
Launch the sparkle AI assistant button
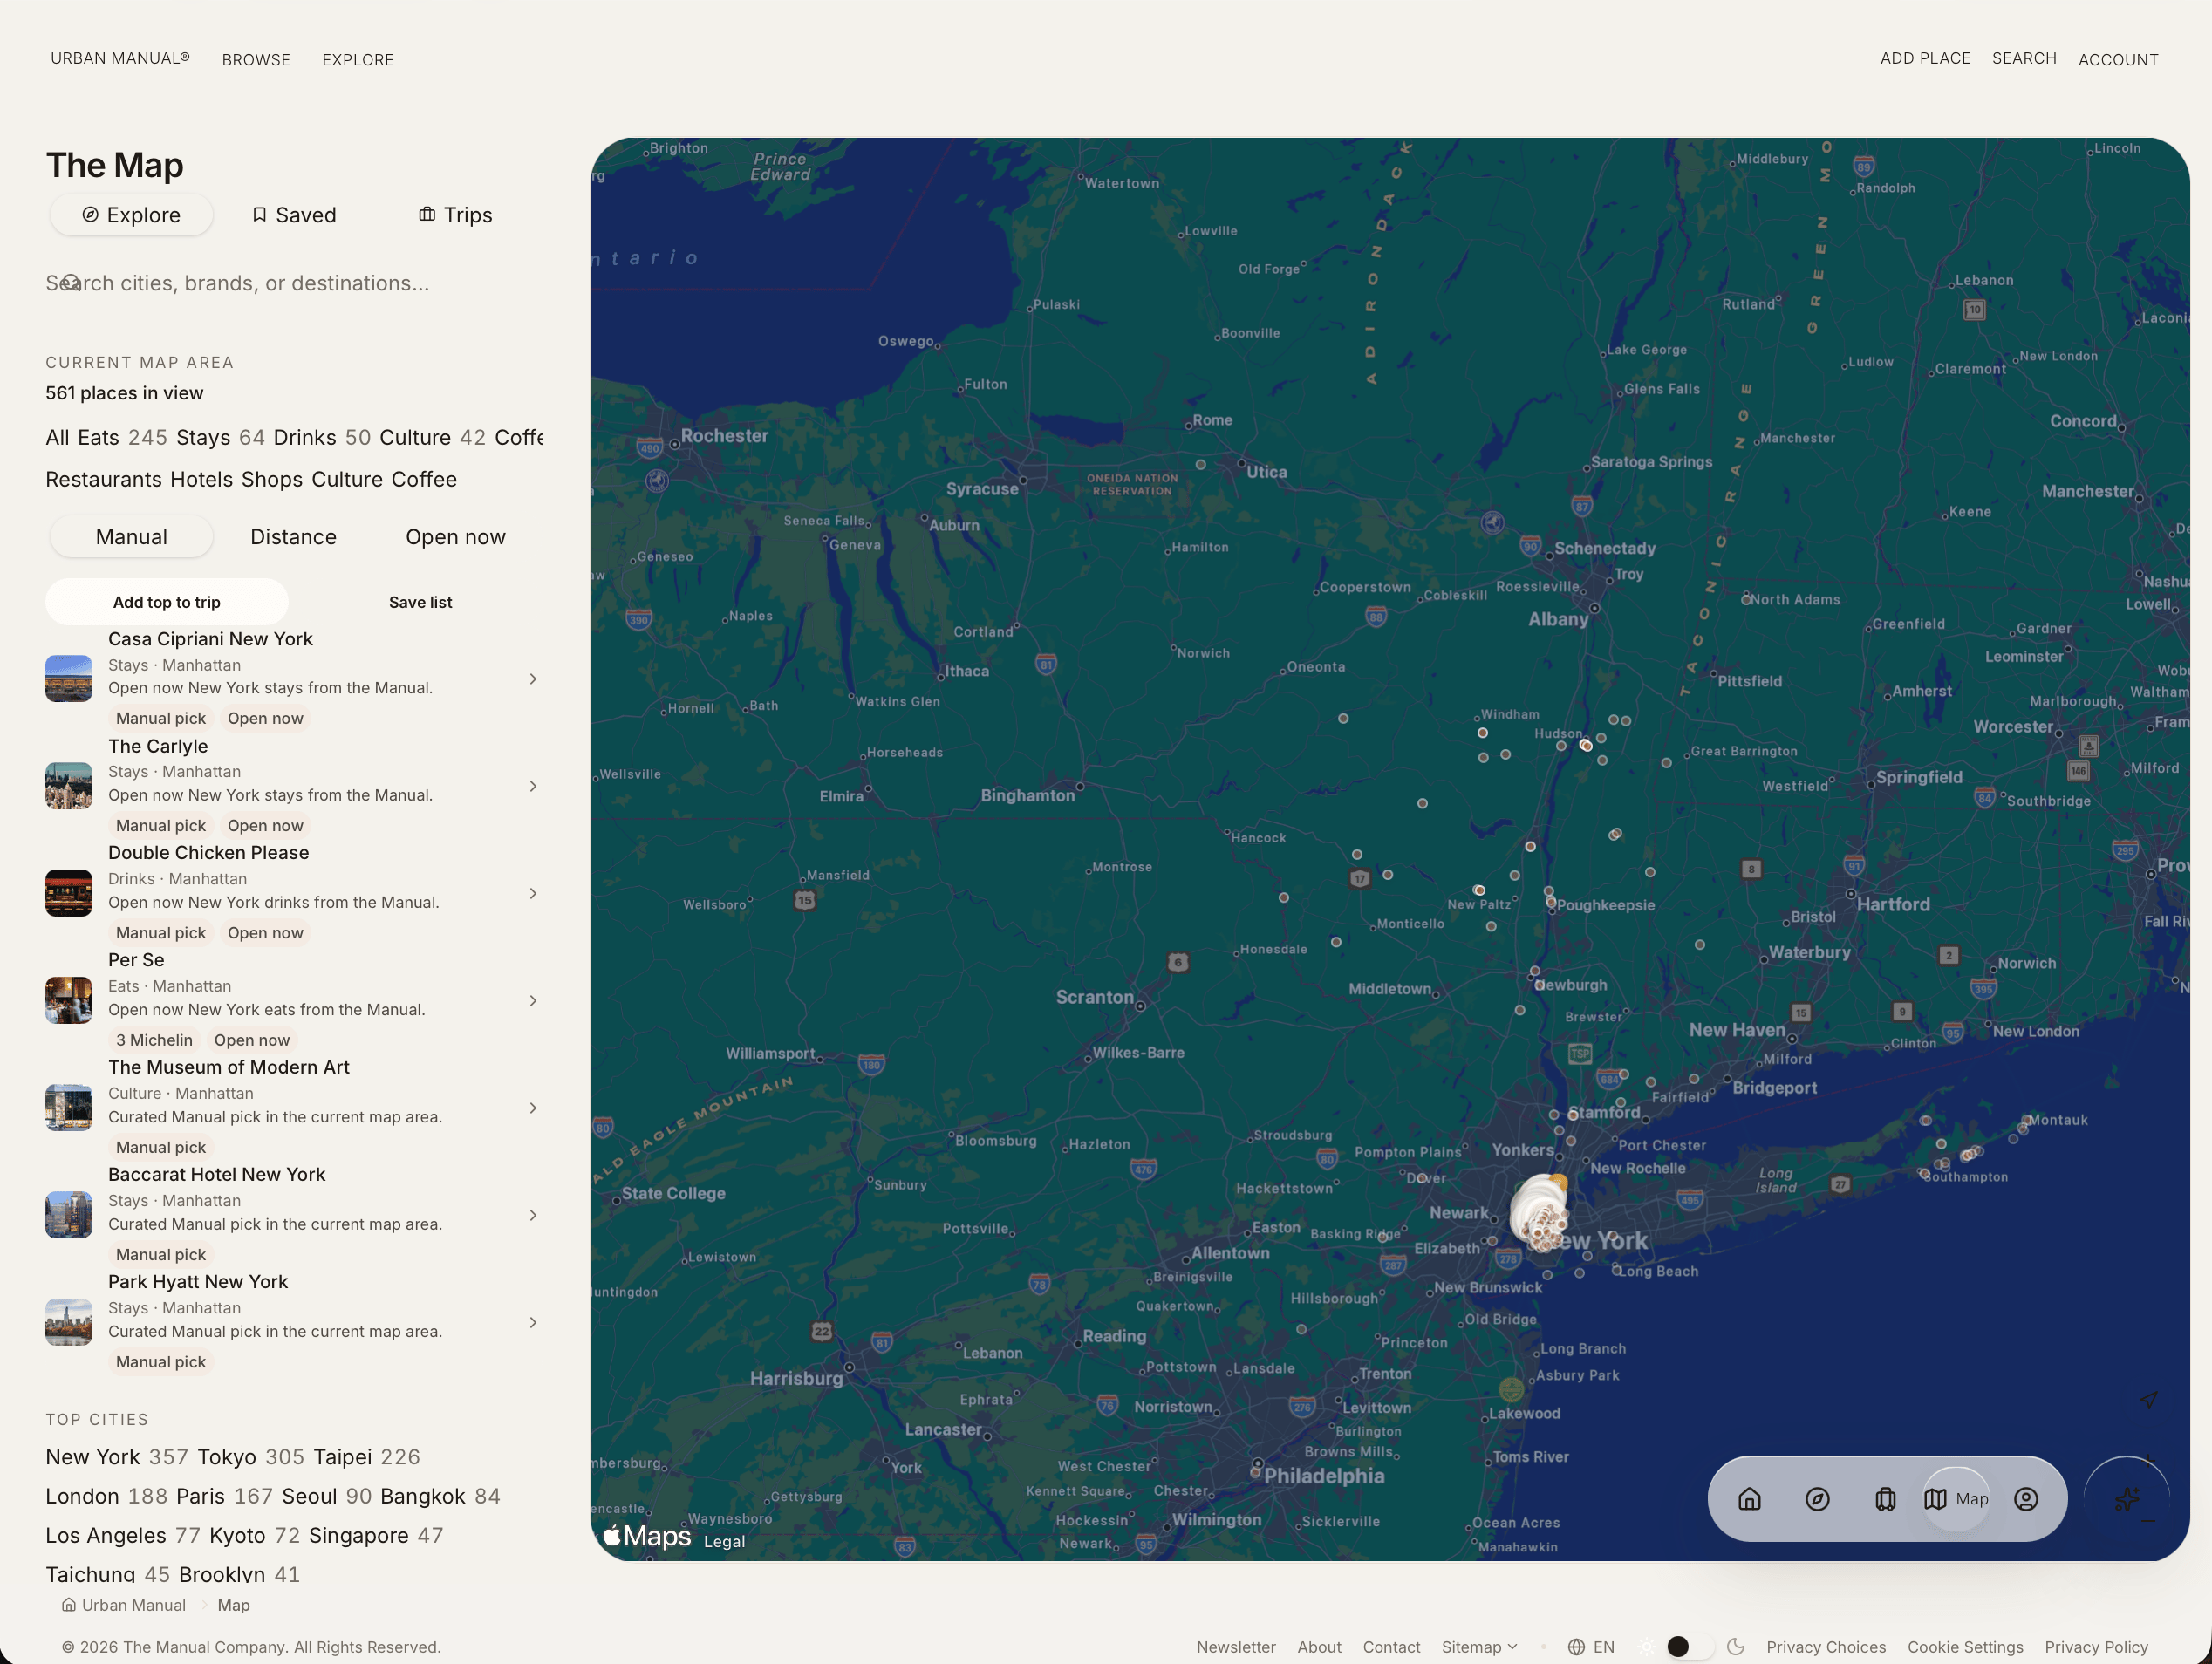2127,1499
